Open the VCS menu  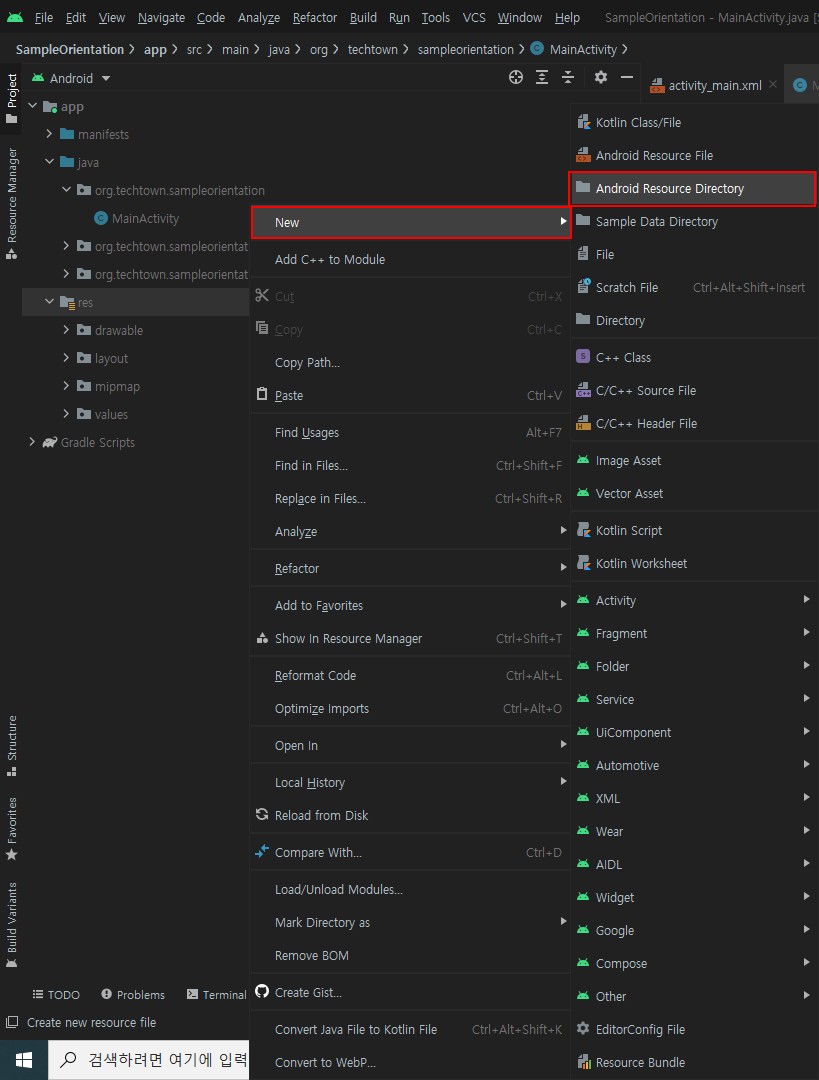click(474, 17)
